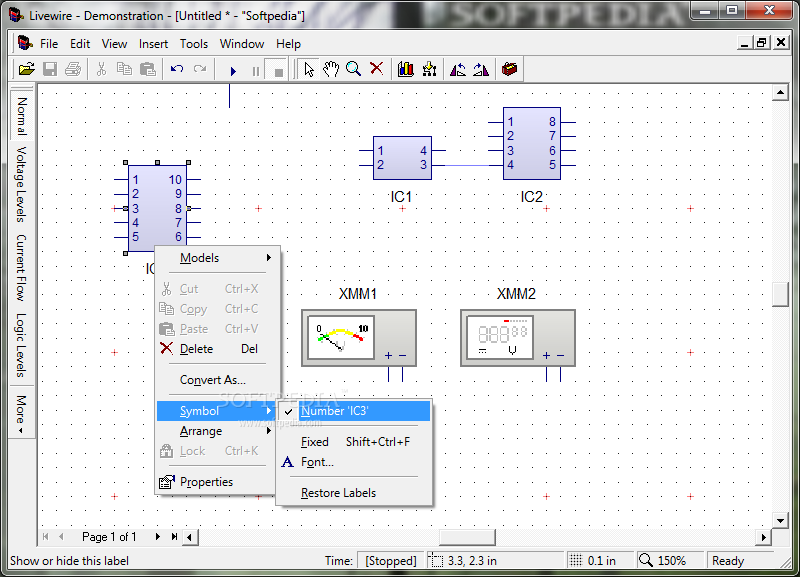Open the Font... dialog
This screenshot has width=800, height=577.
coord(355,462)
